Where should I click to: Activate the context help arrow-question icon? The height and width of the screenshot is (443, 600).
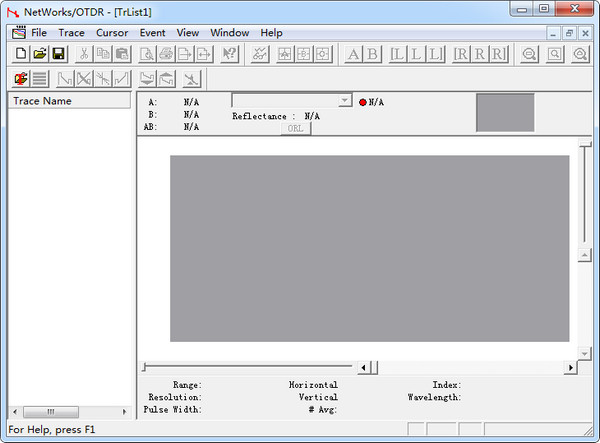(230, 54)
